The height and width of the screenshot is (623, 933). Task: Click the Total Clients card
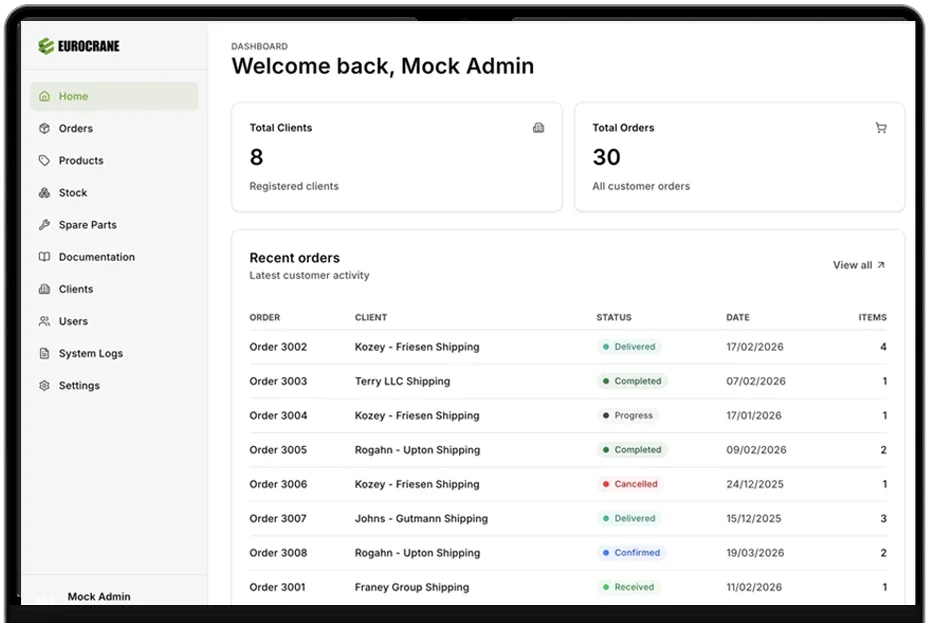point(396,157)
